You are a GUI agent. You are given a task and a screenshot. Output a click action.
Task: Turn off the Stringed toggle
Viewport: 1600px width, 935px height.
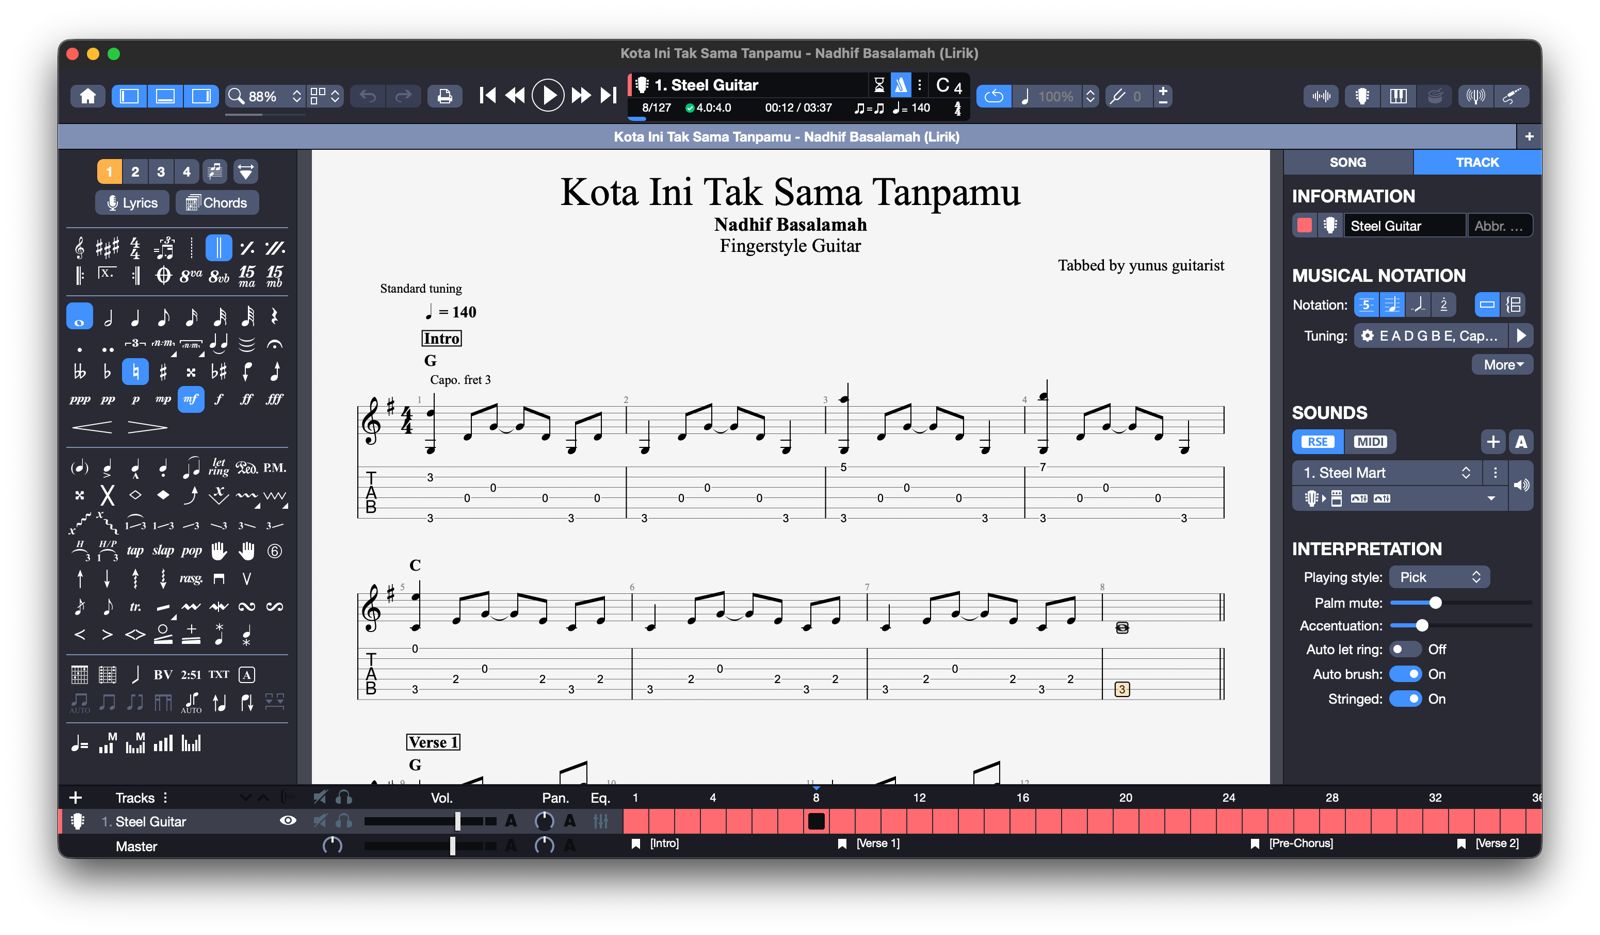tap(1405, 699)
